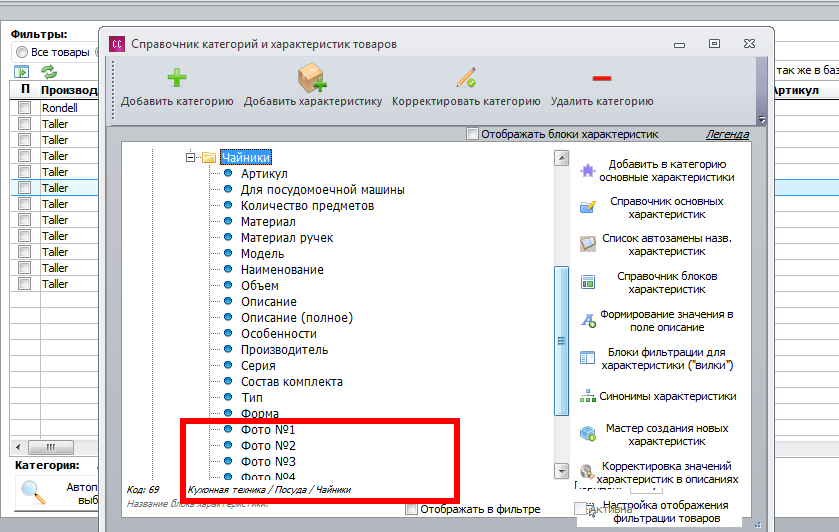Select Состав комплекта in the tree
The height and width of the screenshot is (532, 839).
pos(292,382)
